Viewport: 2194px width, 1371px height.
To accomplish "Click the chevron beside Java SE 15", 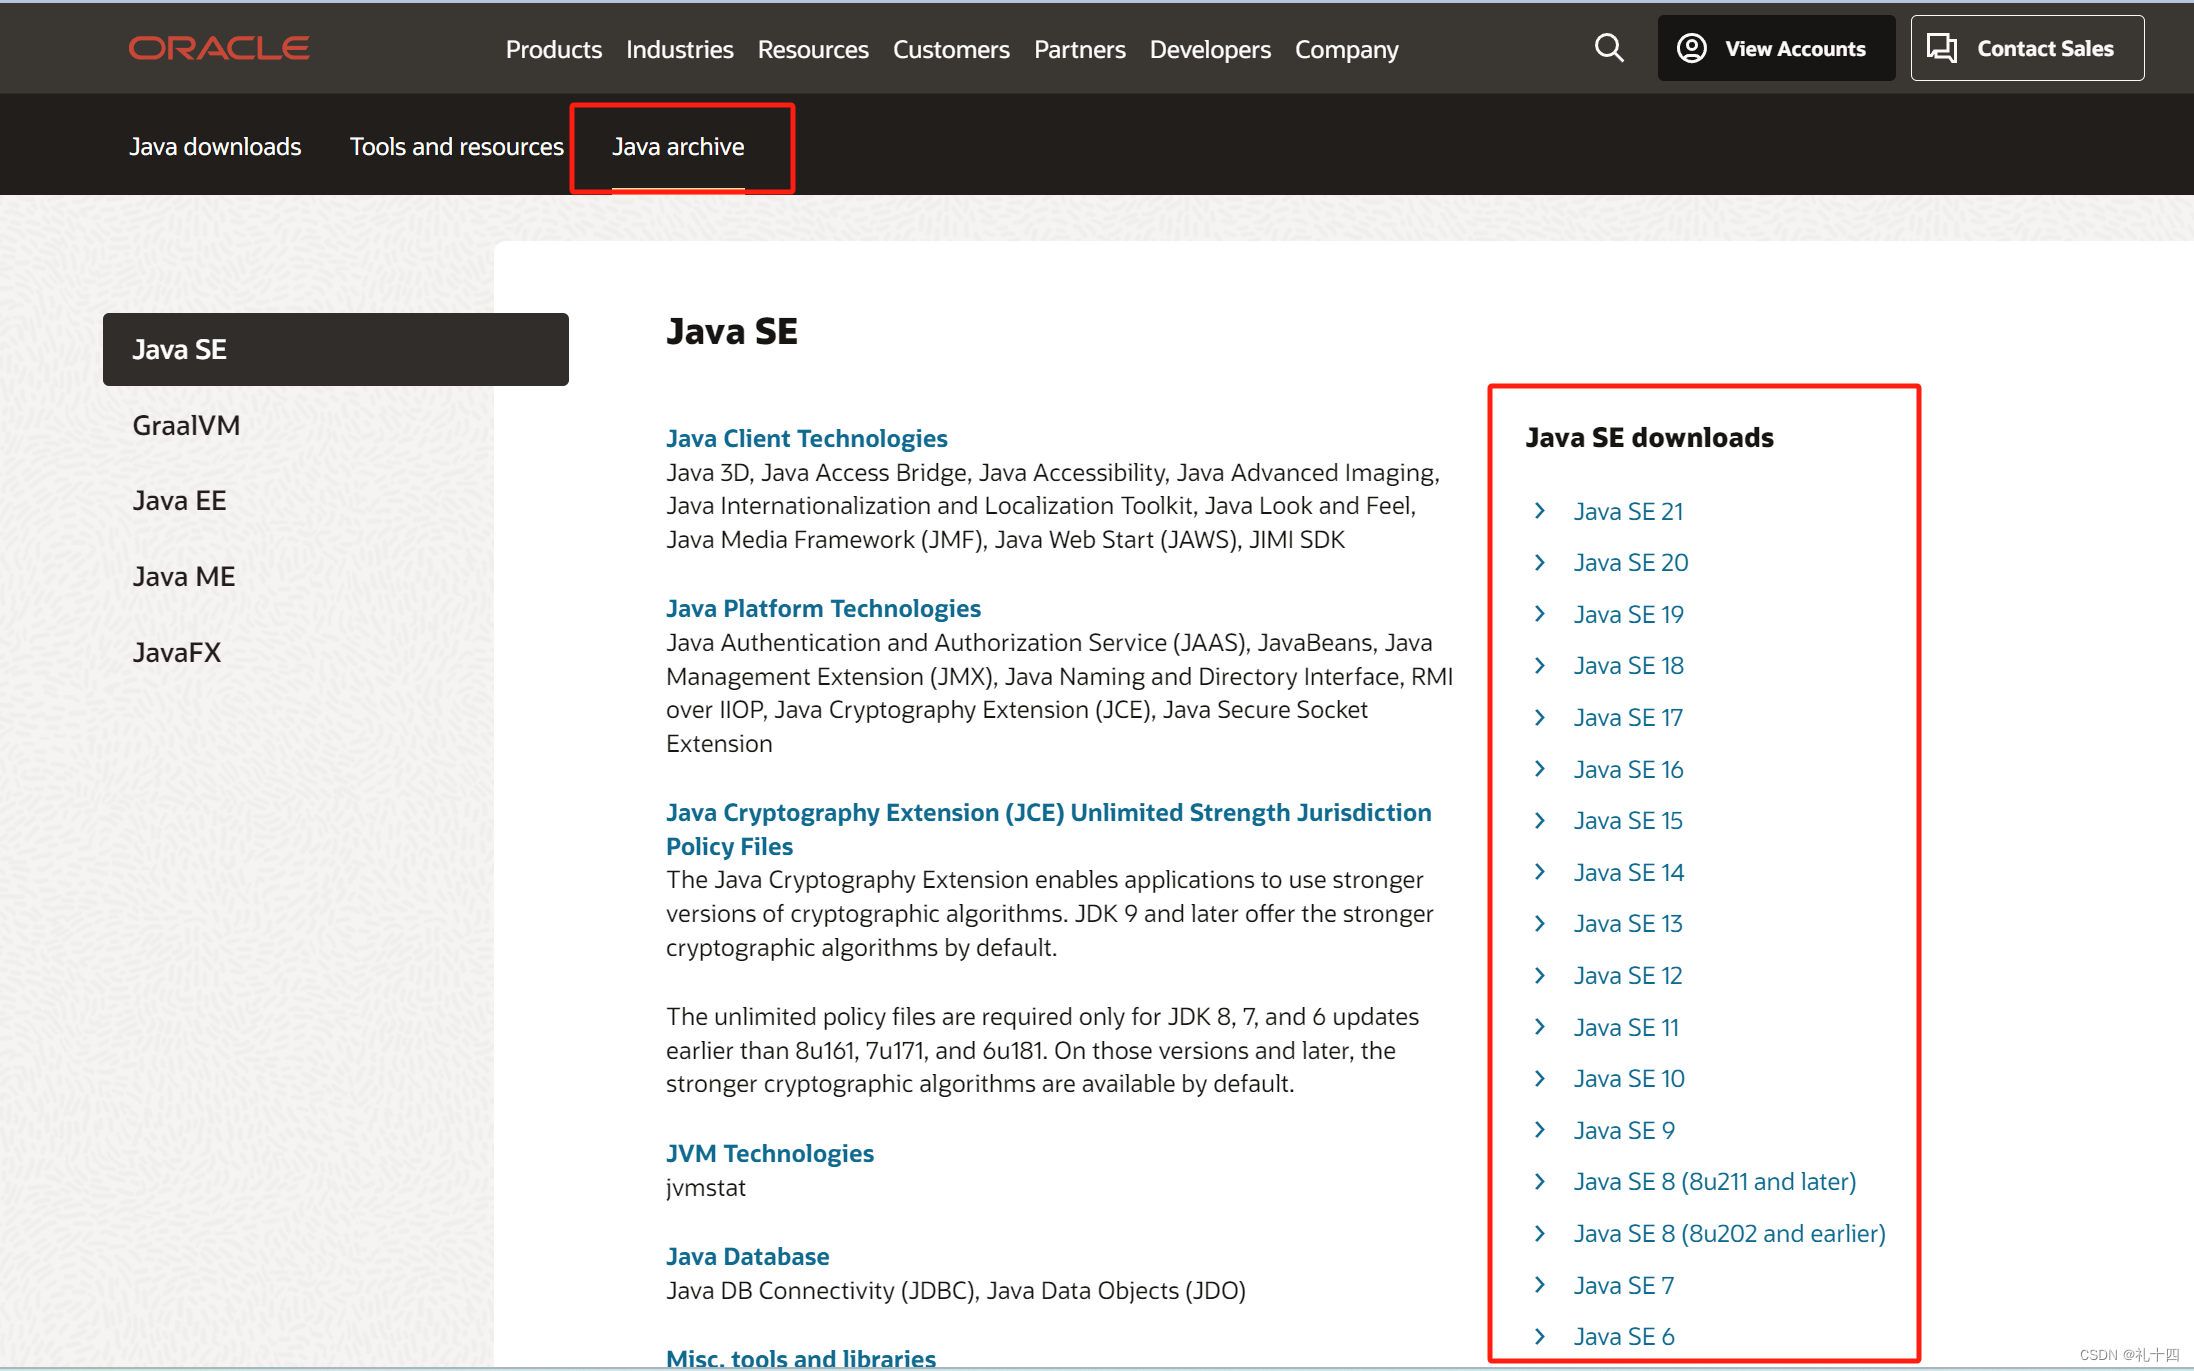I will (x=1540, y=820).
